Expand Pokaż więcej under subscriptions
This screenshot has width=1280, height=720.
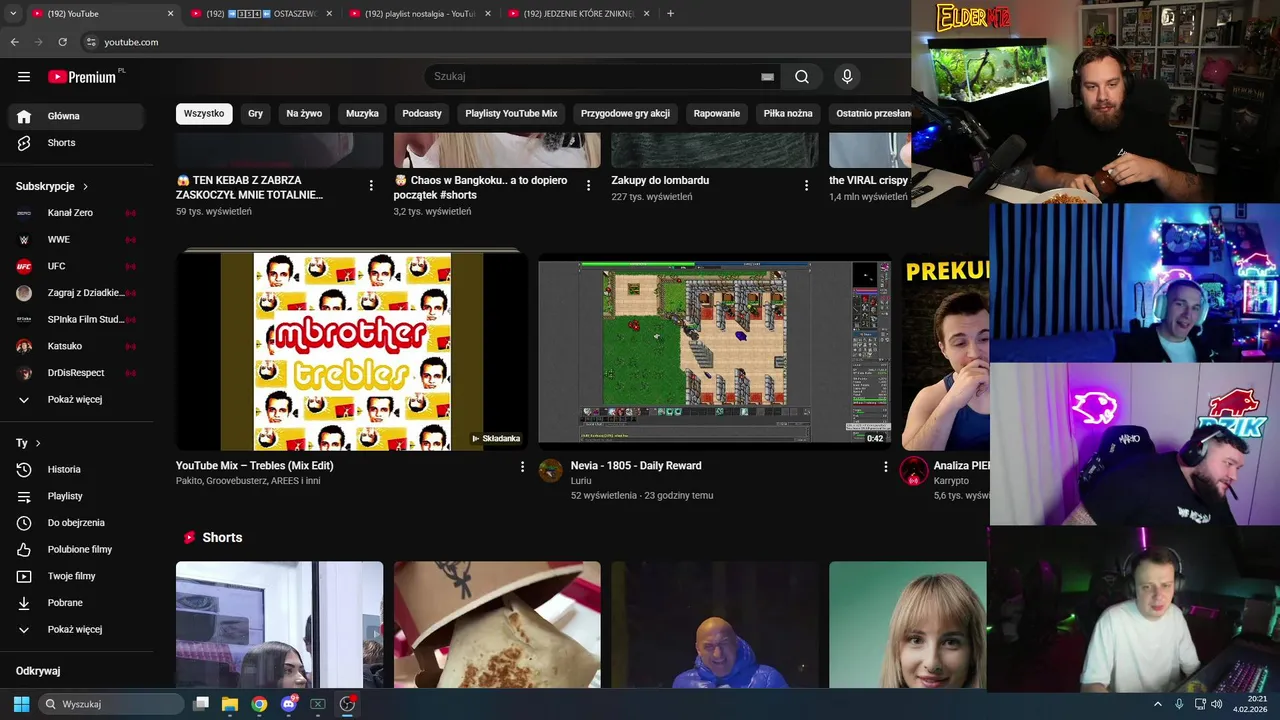76,399
